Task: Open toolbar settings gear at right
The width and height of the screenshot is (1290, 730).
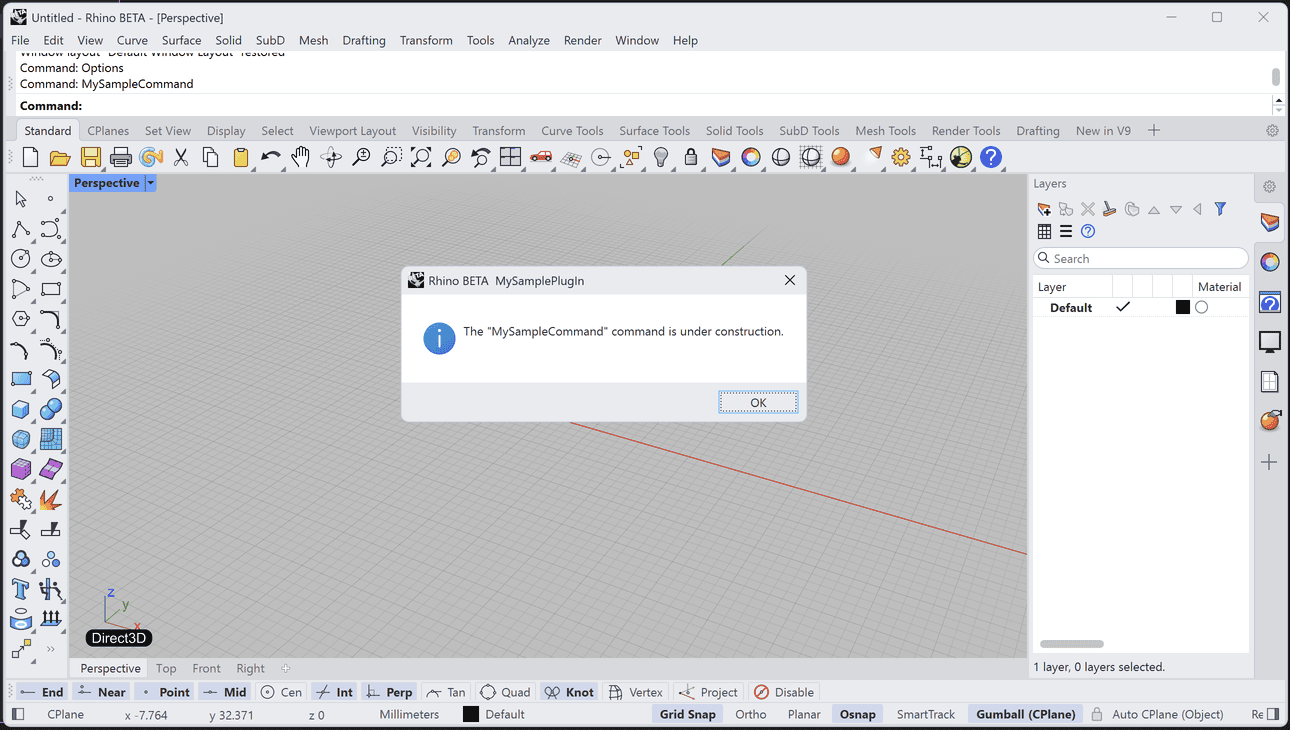Action: point(1272,130)
